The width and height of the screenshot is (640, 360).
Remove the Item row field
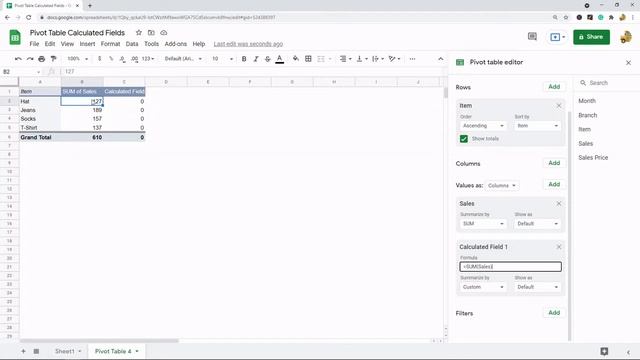click(559, 106)
